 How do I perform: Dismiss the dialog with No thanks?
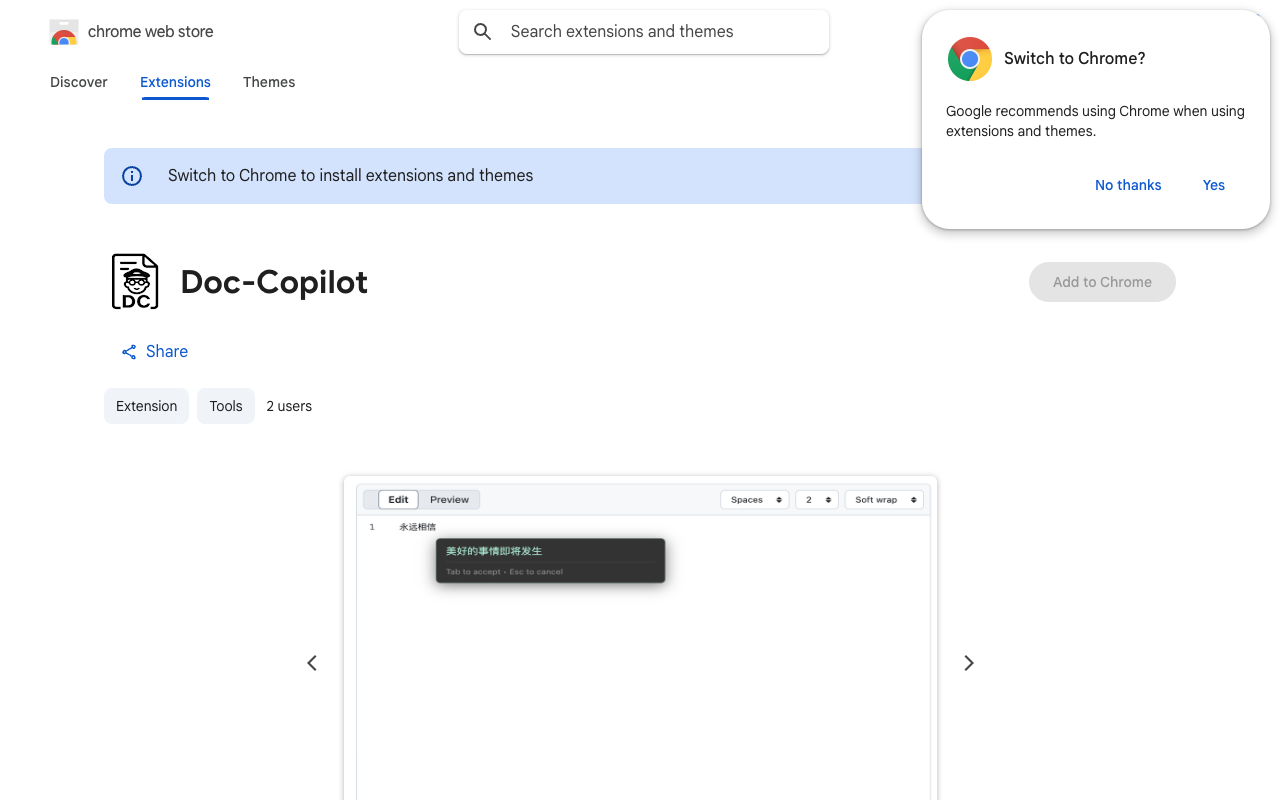click(1128, 185)
